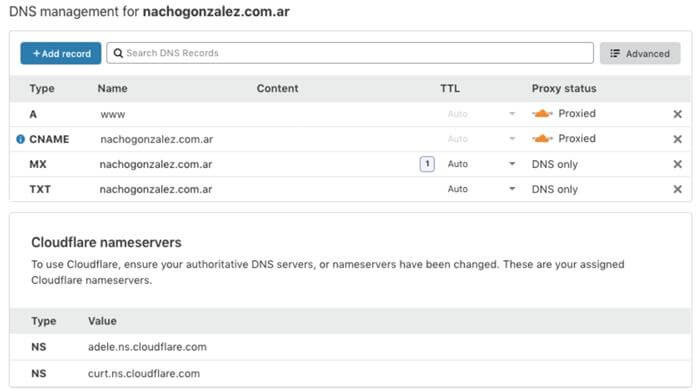Click the search magnifier icon
The width and height of the screenshot is (700, 391).
pos(118,53)
